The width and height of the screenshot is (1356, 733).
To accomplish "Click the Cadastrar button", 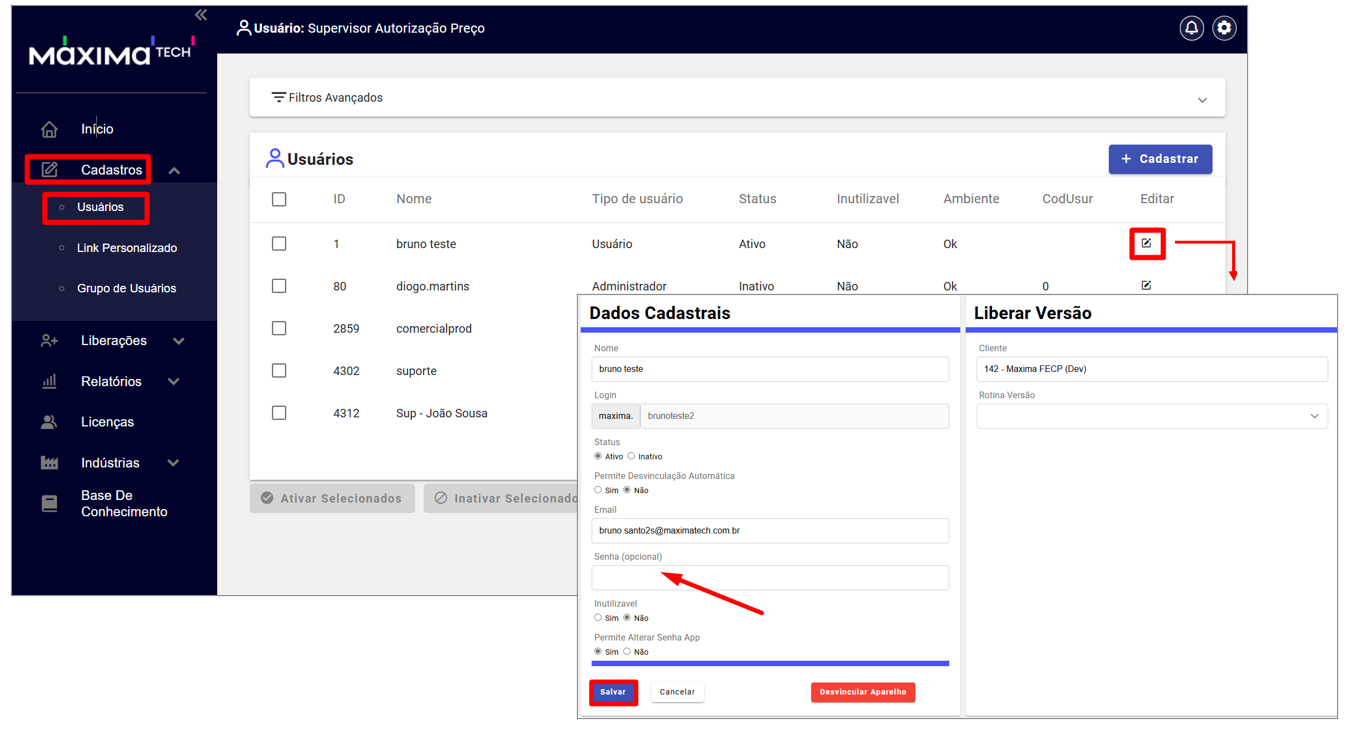I will click(1160, 159).
